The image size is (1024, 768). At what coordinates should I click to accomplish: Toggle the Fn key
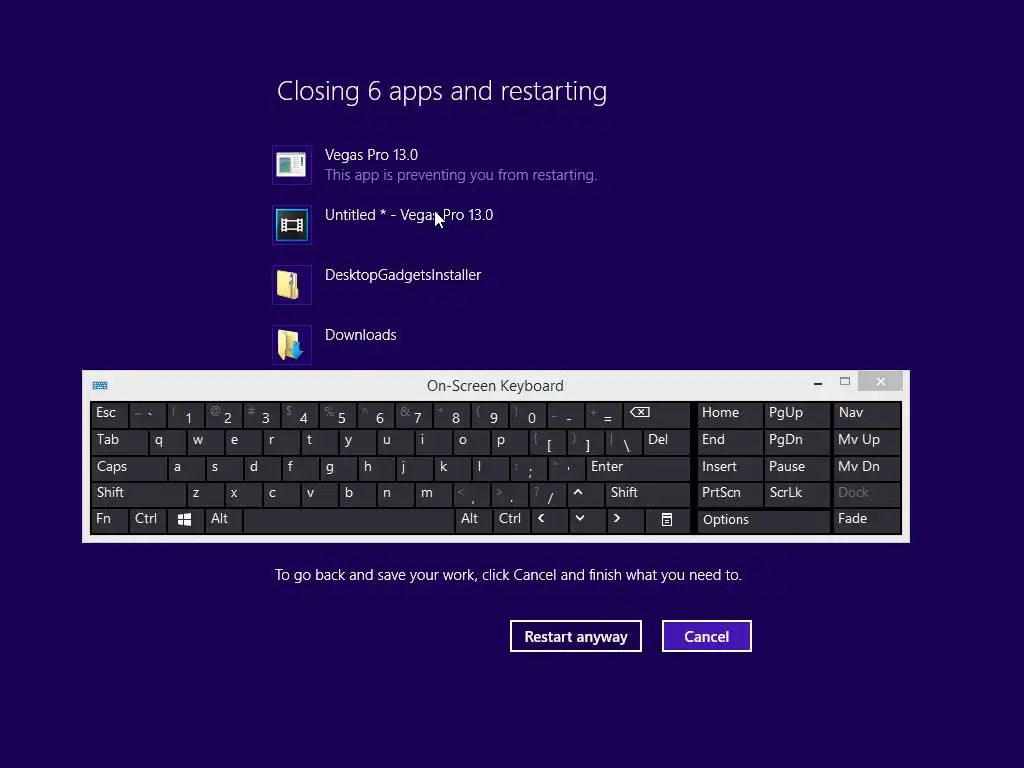(x=109, y=520)
